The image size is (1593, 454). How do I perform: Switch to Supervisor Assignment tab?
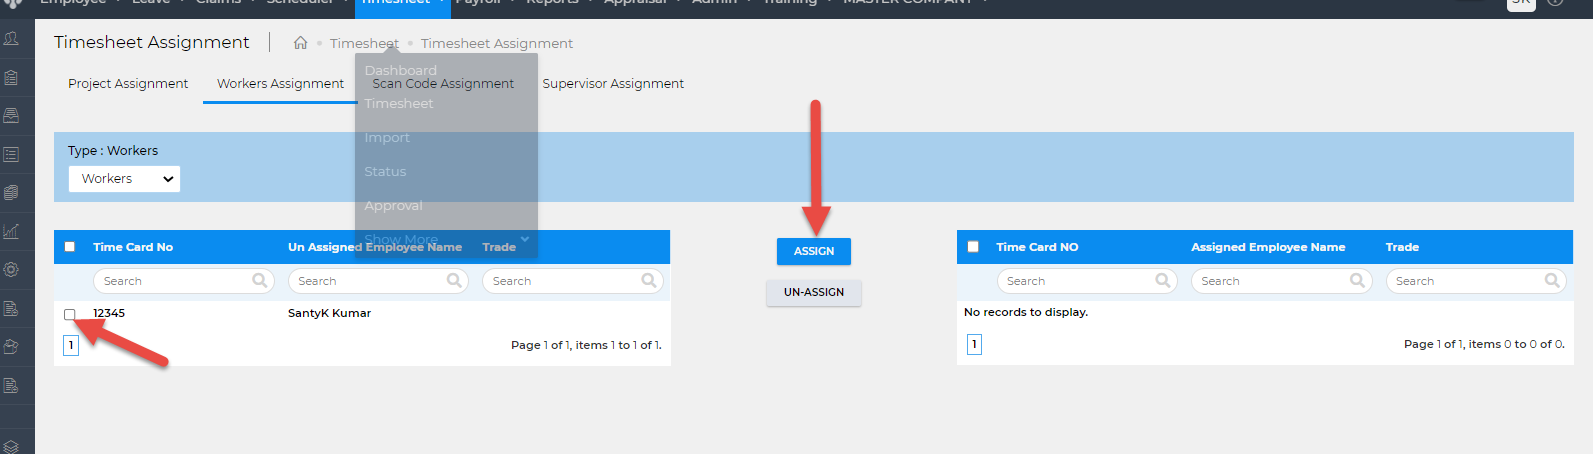pos(613,84)
